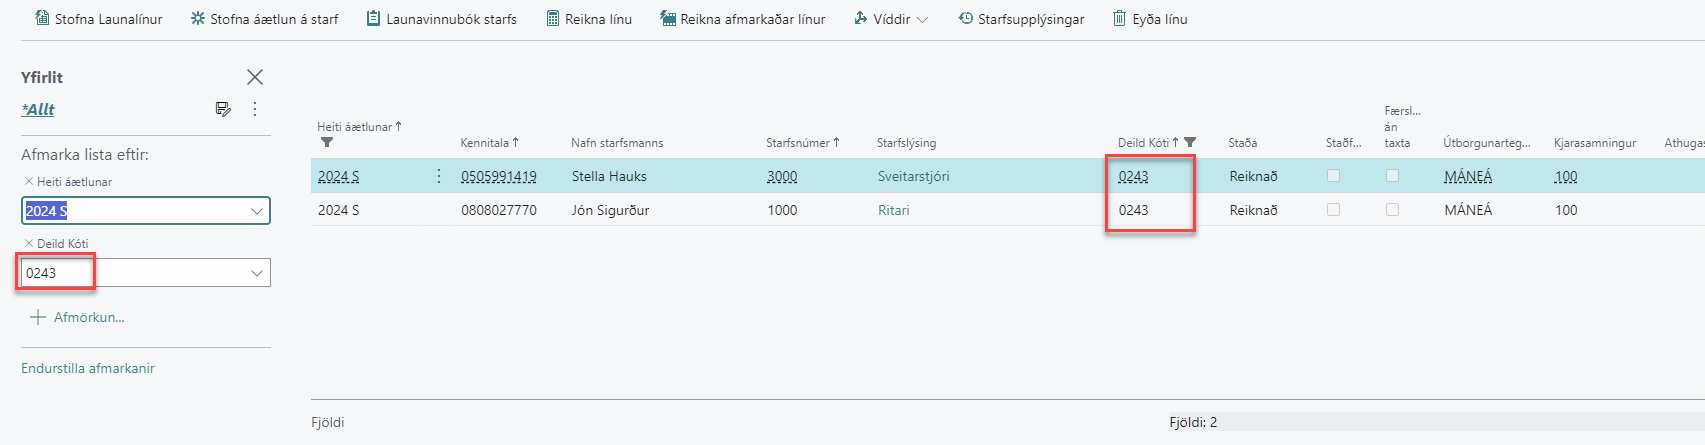The width and height of the screenshot is (1705, 445).
Task: Toggle Staðf checkbox for Jón Sigurður
Action: pos(1333,210)
